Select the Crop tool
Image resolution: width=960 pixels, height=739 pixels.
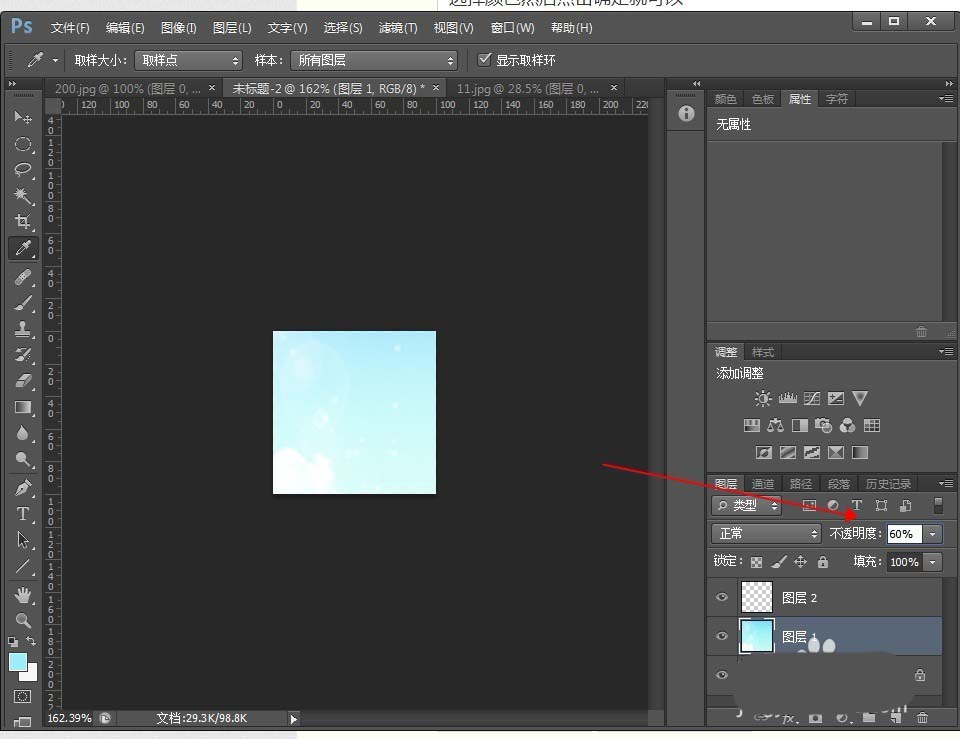coord(23,221)
